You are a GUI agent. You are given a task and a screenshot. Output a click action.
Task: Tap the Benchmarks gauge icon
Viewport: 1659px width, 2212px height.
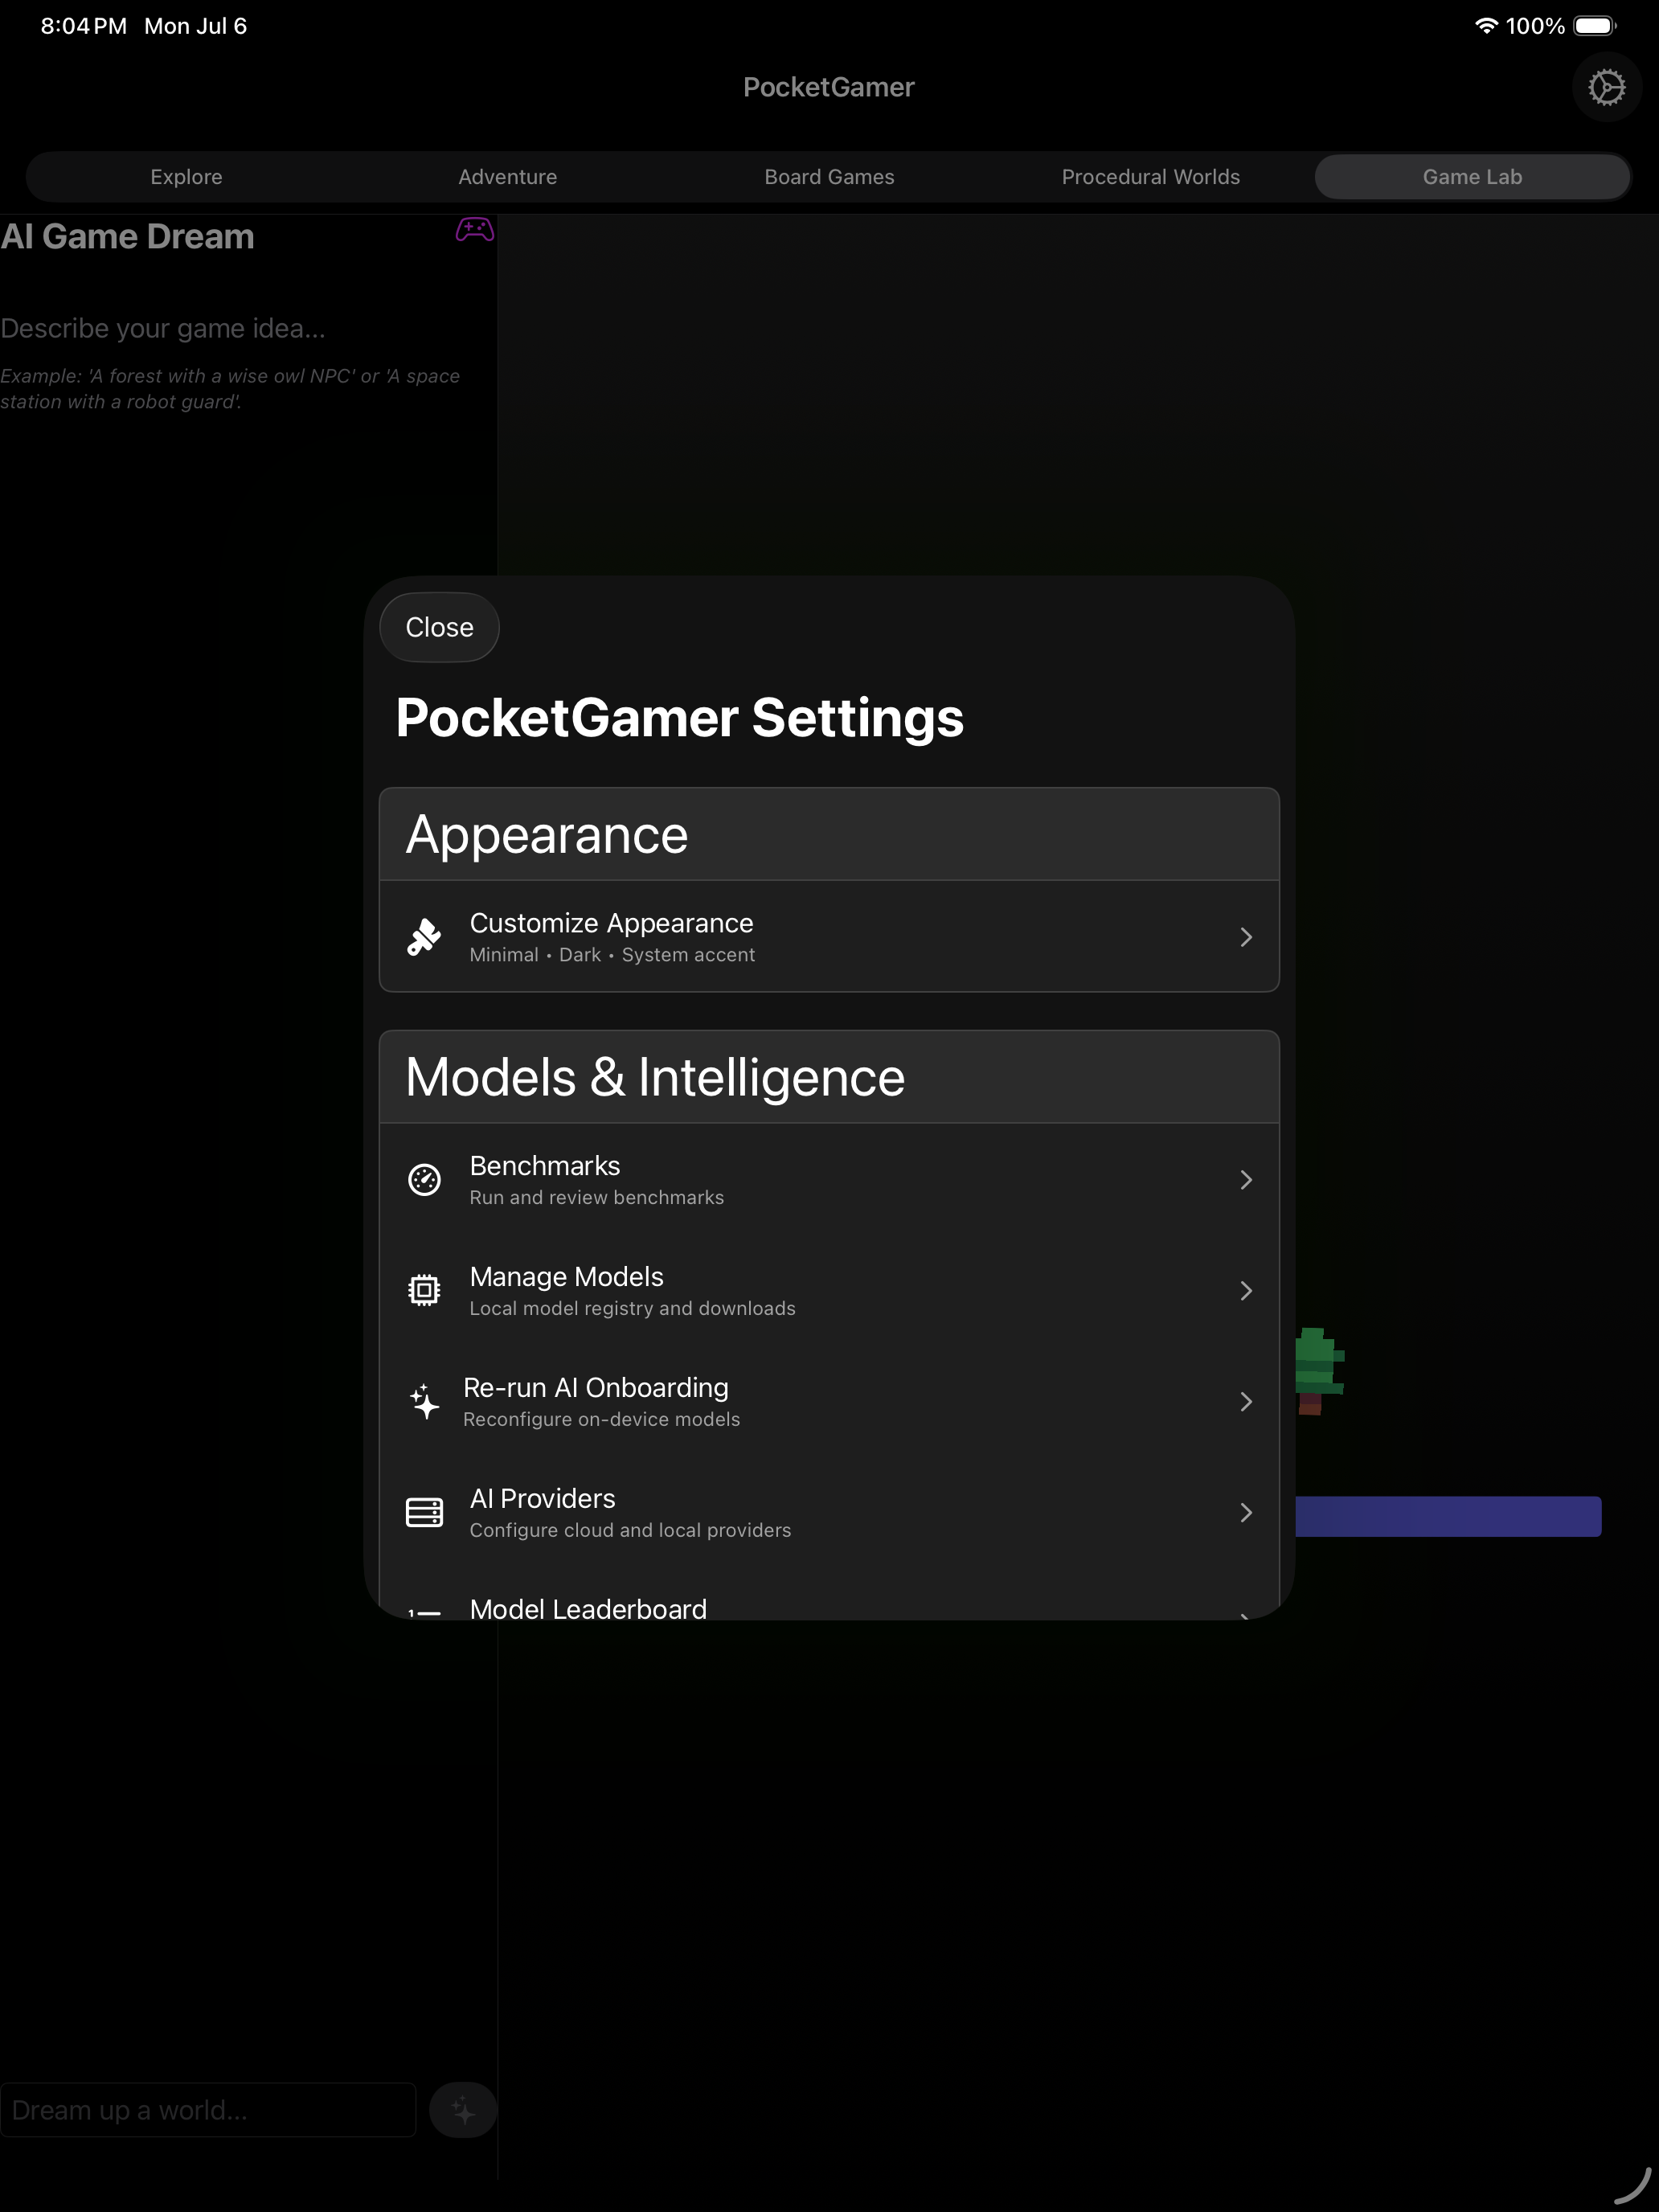pyautogui.click(x=424, y=1180)
